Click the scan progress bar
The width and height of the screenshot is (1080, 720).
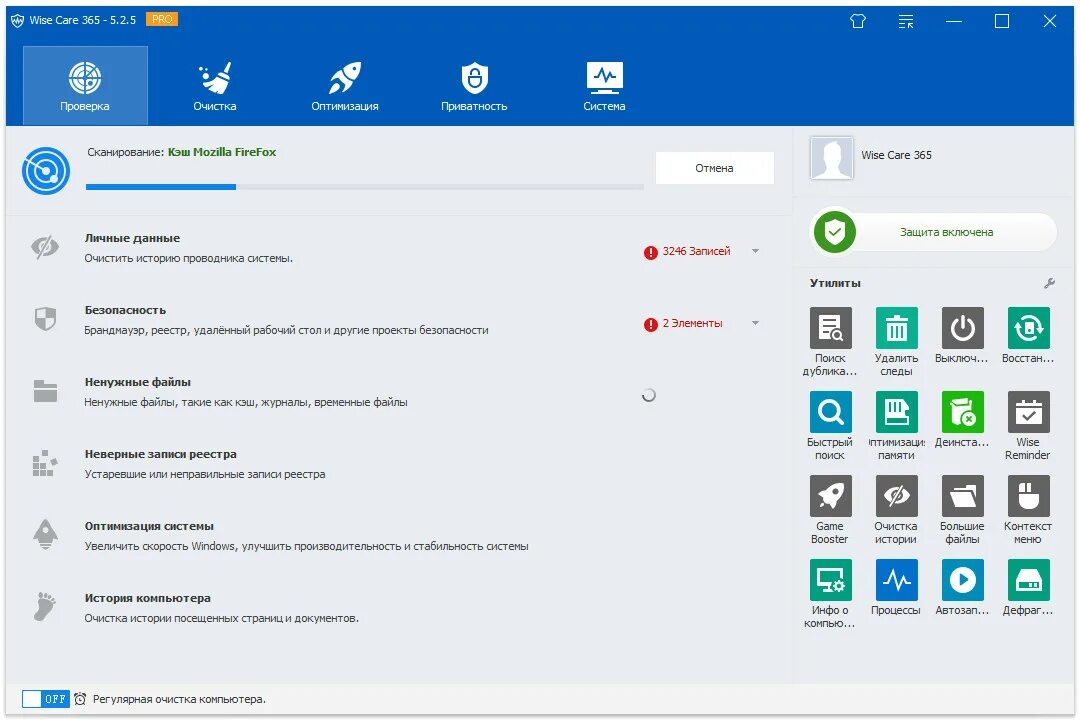[364, 187]
